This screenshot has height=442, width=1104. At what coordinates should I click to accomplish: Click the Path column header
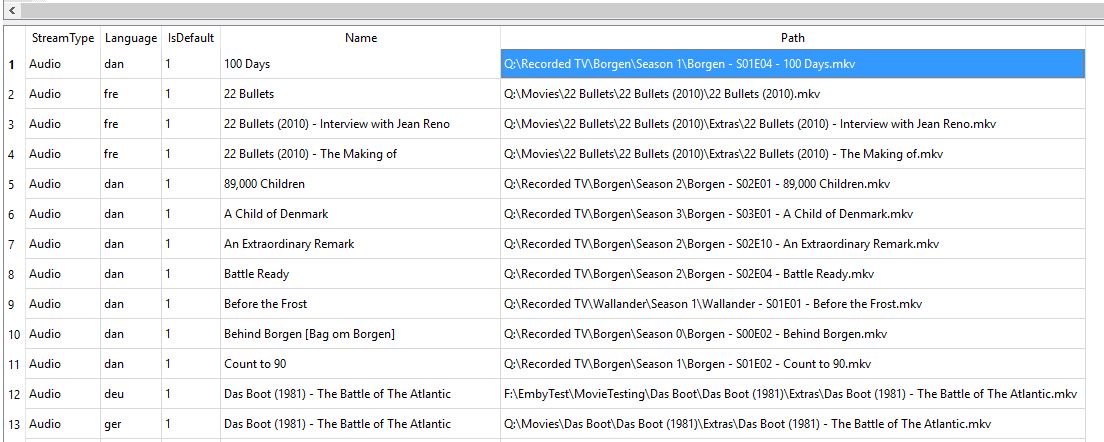[792, 38]
